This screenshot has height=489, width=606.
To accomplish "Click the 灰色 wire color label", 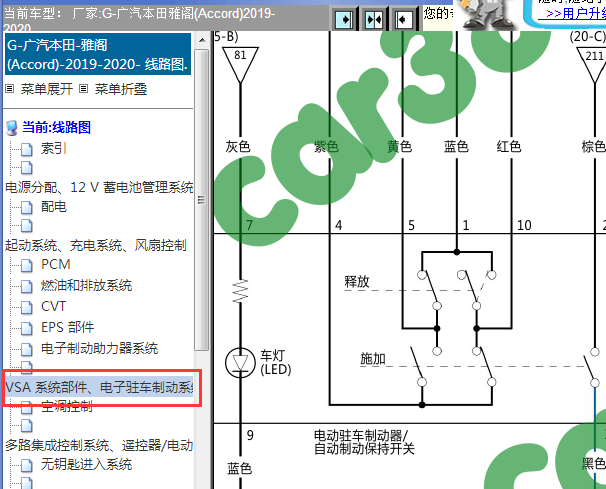I will (x=238, y=147).
